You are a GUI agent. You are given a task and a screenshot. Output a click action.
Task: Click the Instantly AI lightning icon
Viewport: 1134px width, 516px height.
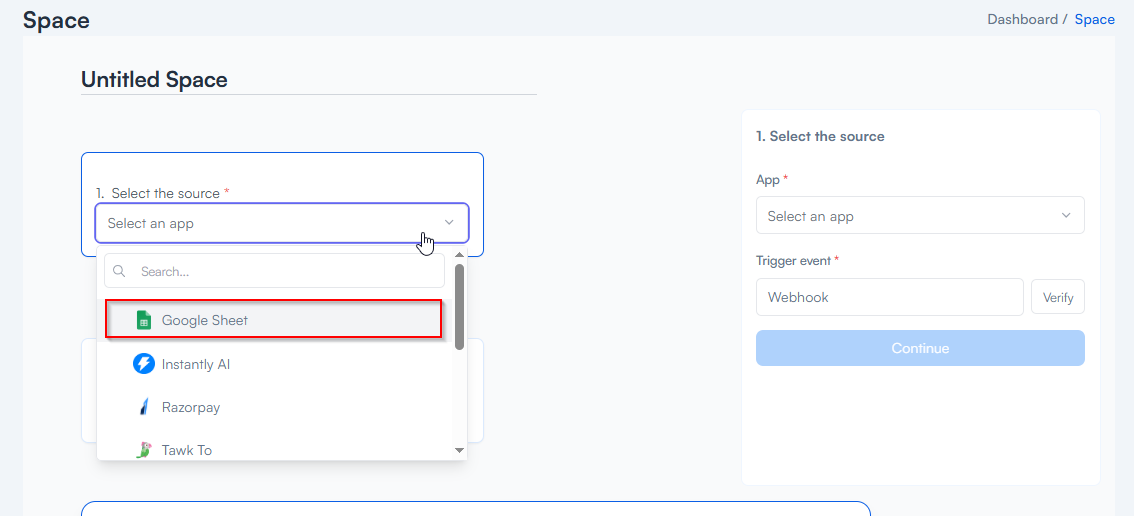coord(143,364)
